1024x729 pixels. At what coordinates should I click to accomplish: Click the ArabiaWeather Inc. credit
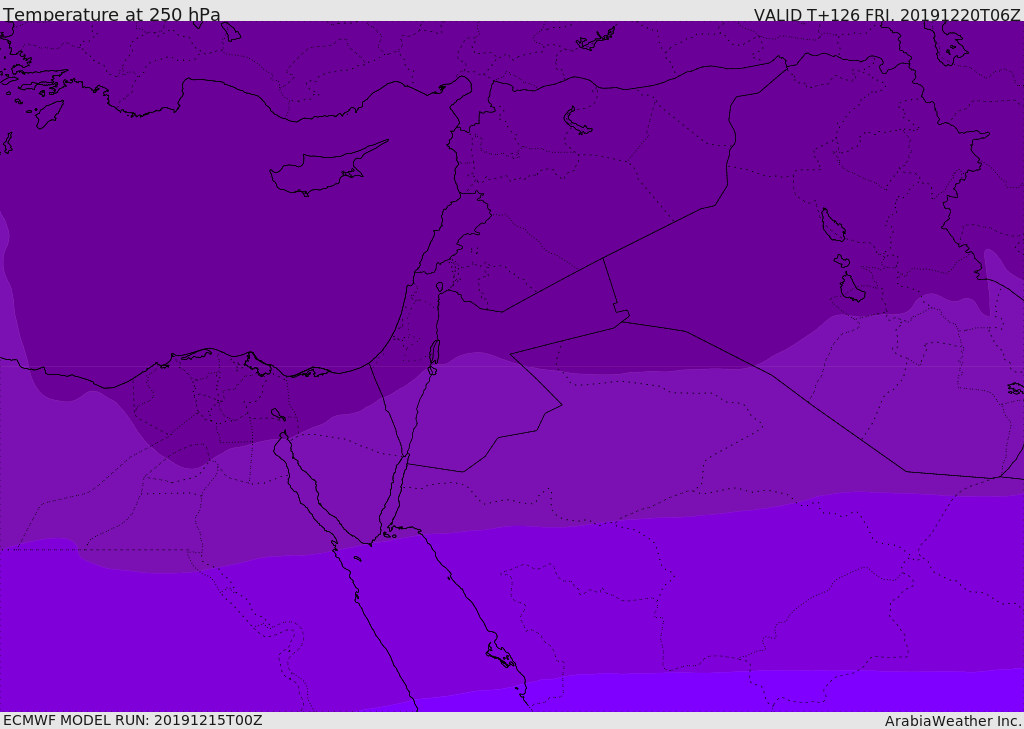[x=953, y=721]
